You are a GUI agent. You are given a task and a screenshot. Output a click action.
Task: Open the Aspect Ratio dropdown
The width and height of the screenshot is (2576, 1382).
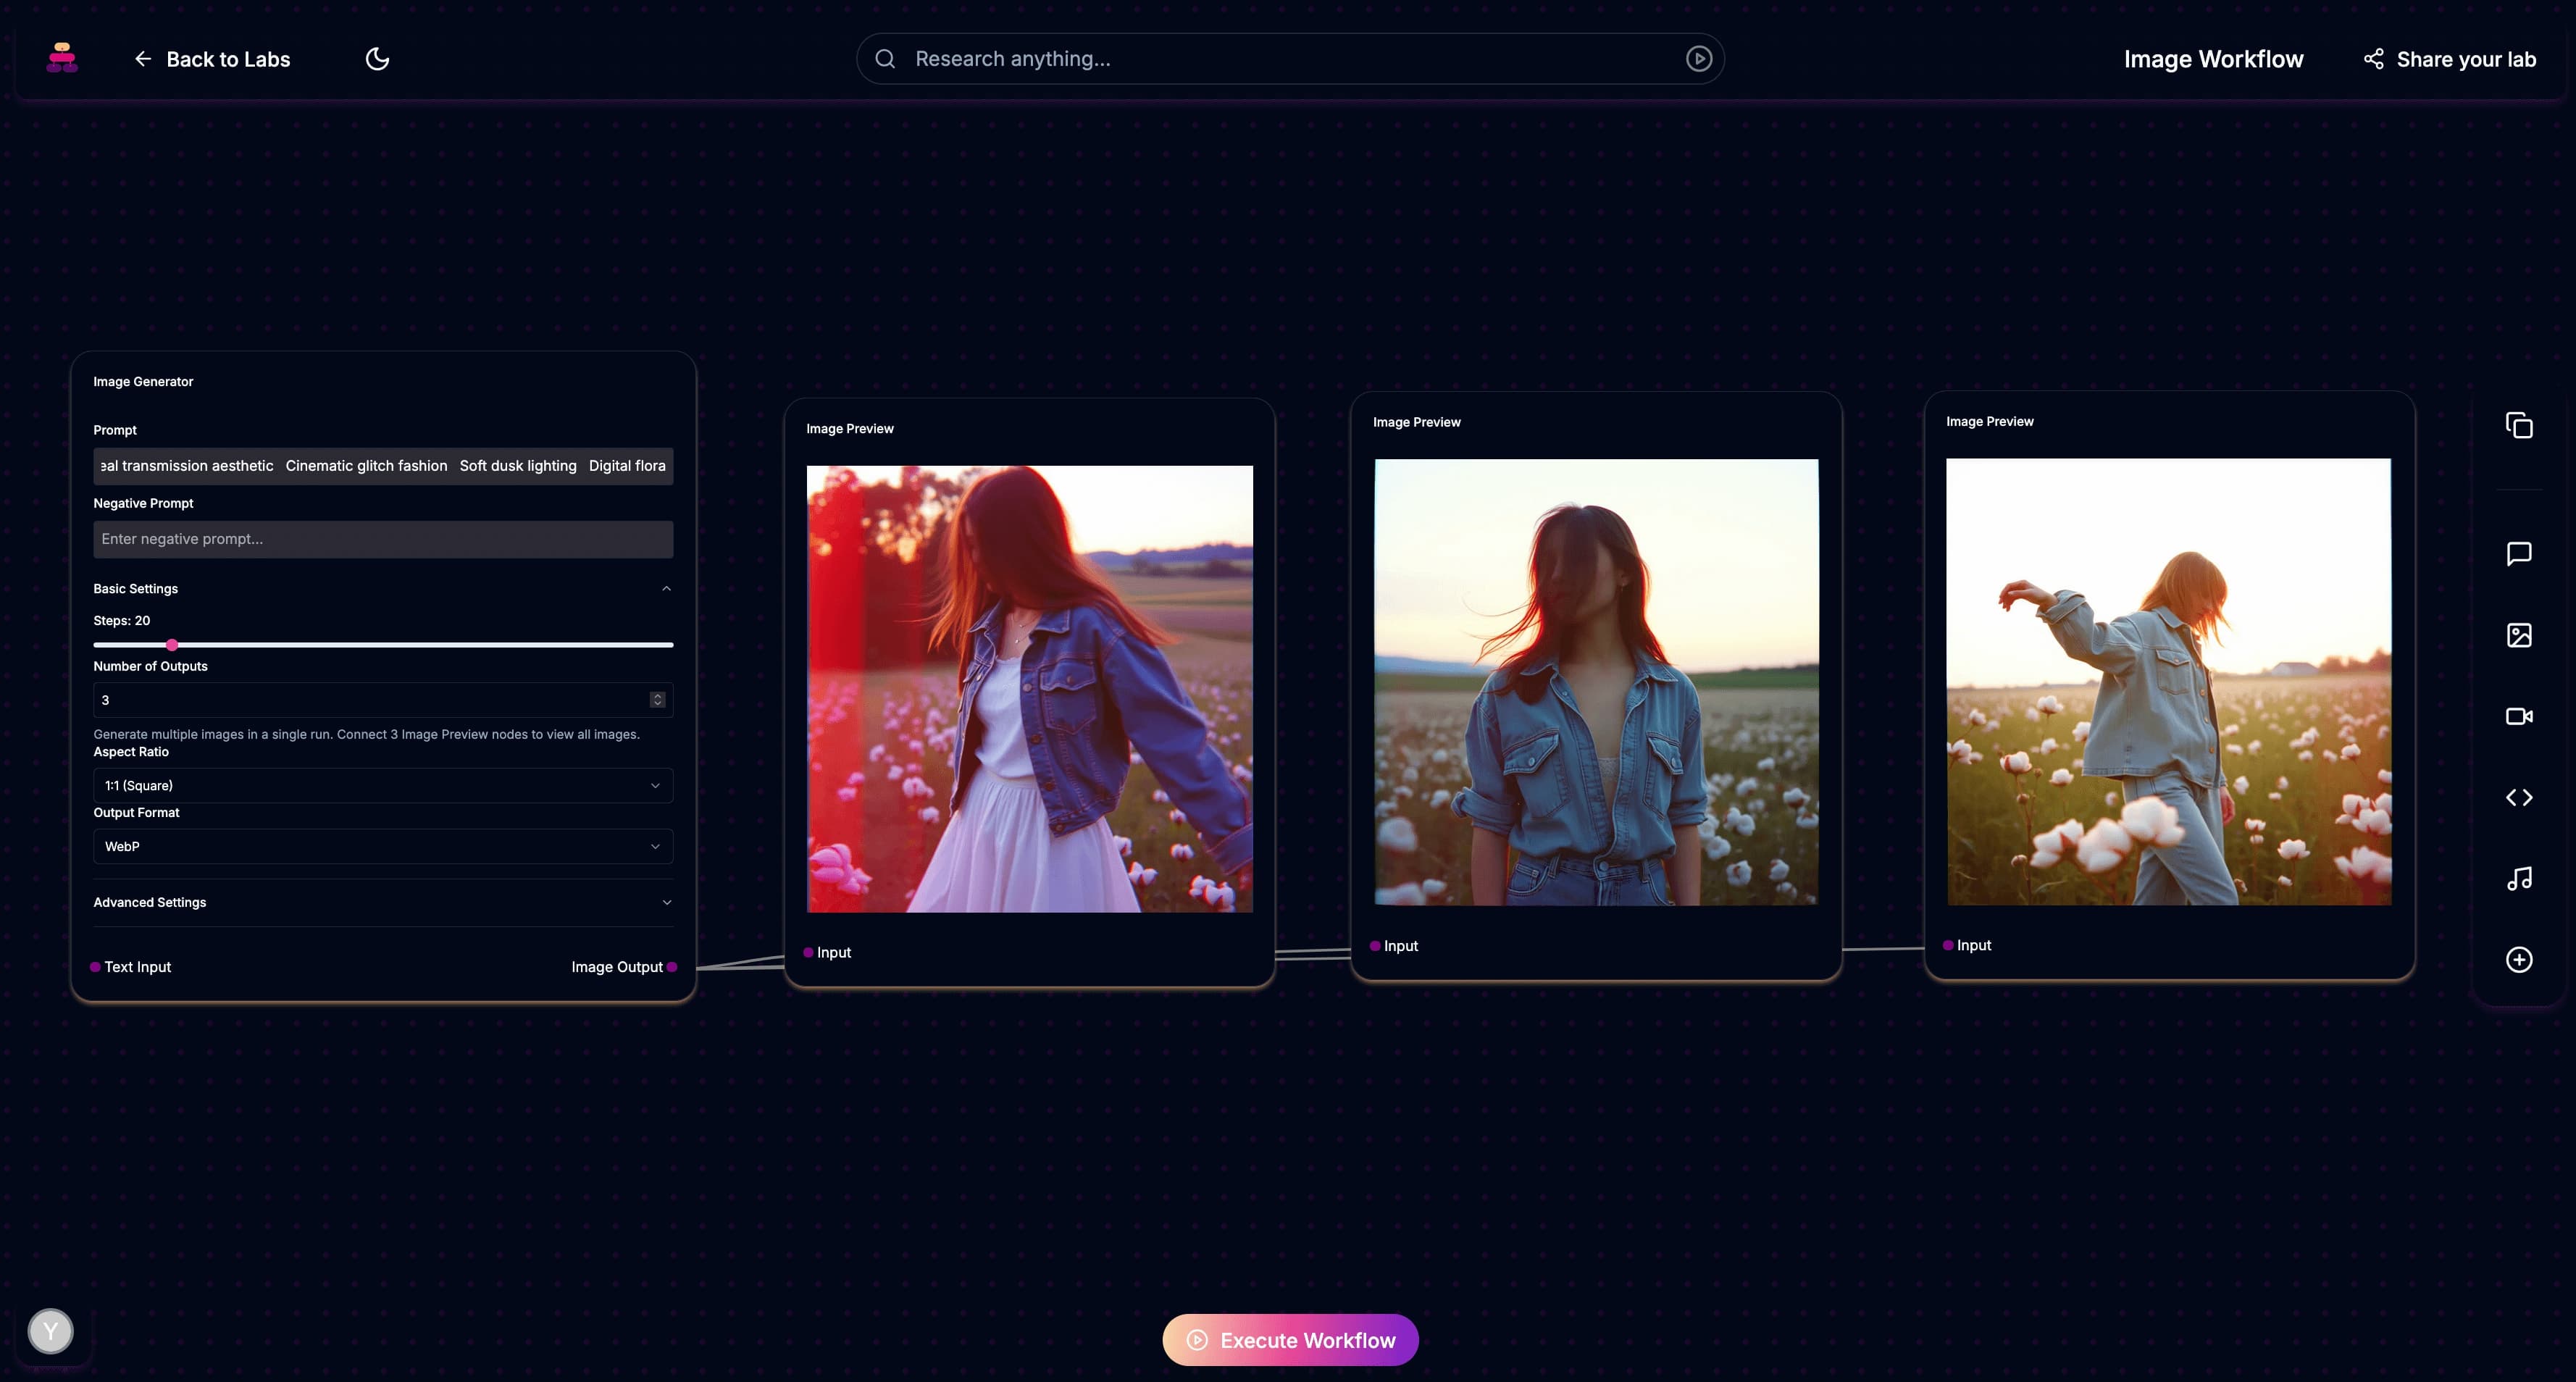[382, 785]
